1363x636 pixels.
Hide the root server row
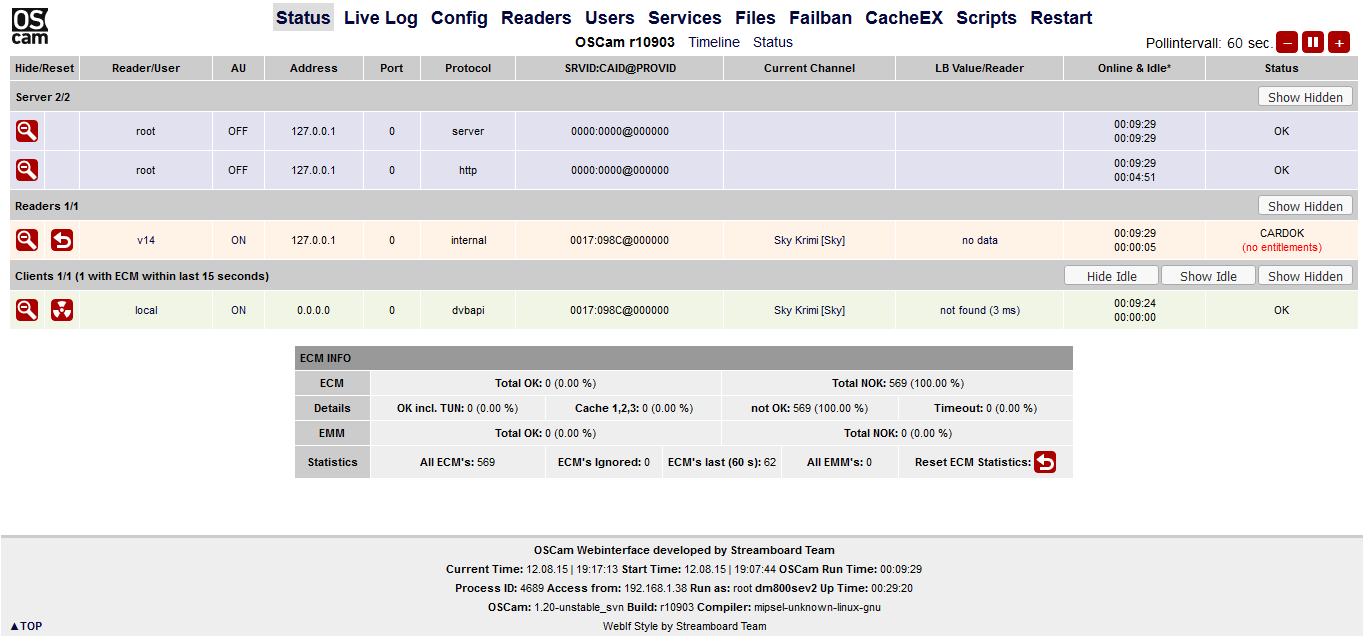pyautogui.click(x=27, y=131)
